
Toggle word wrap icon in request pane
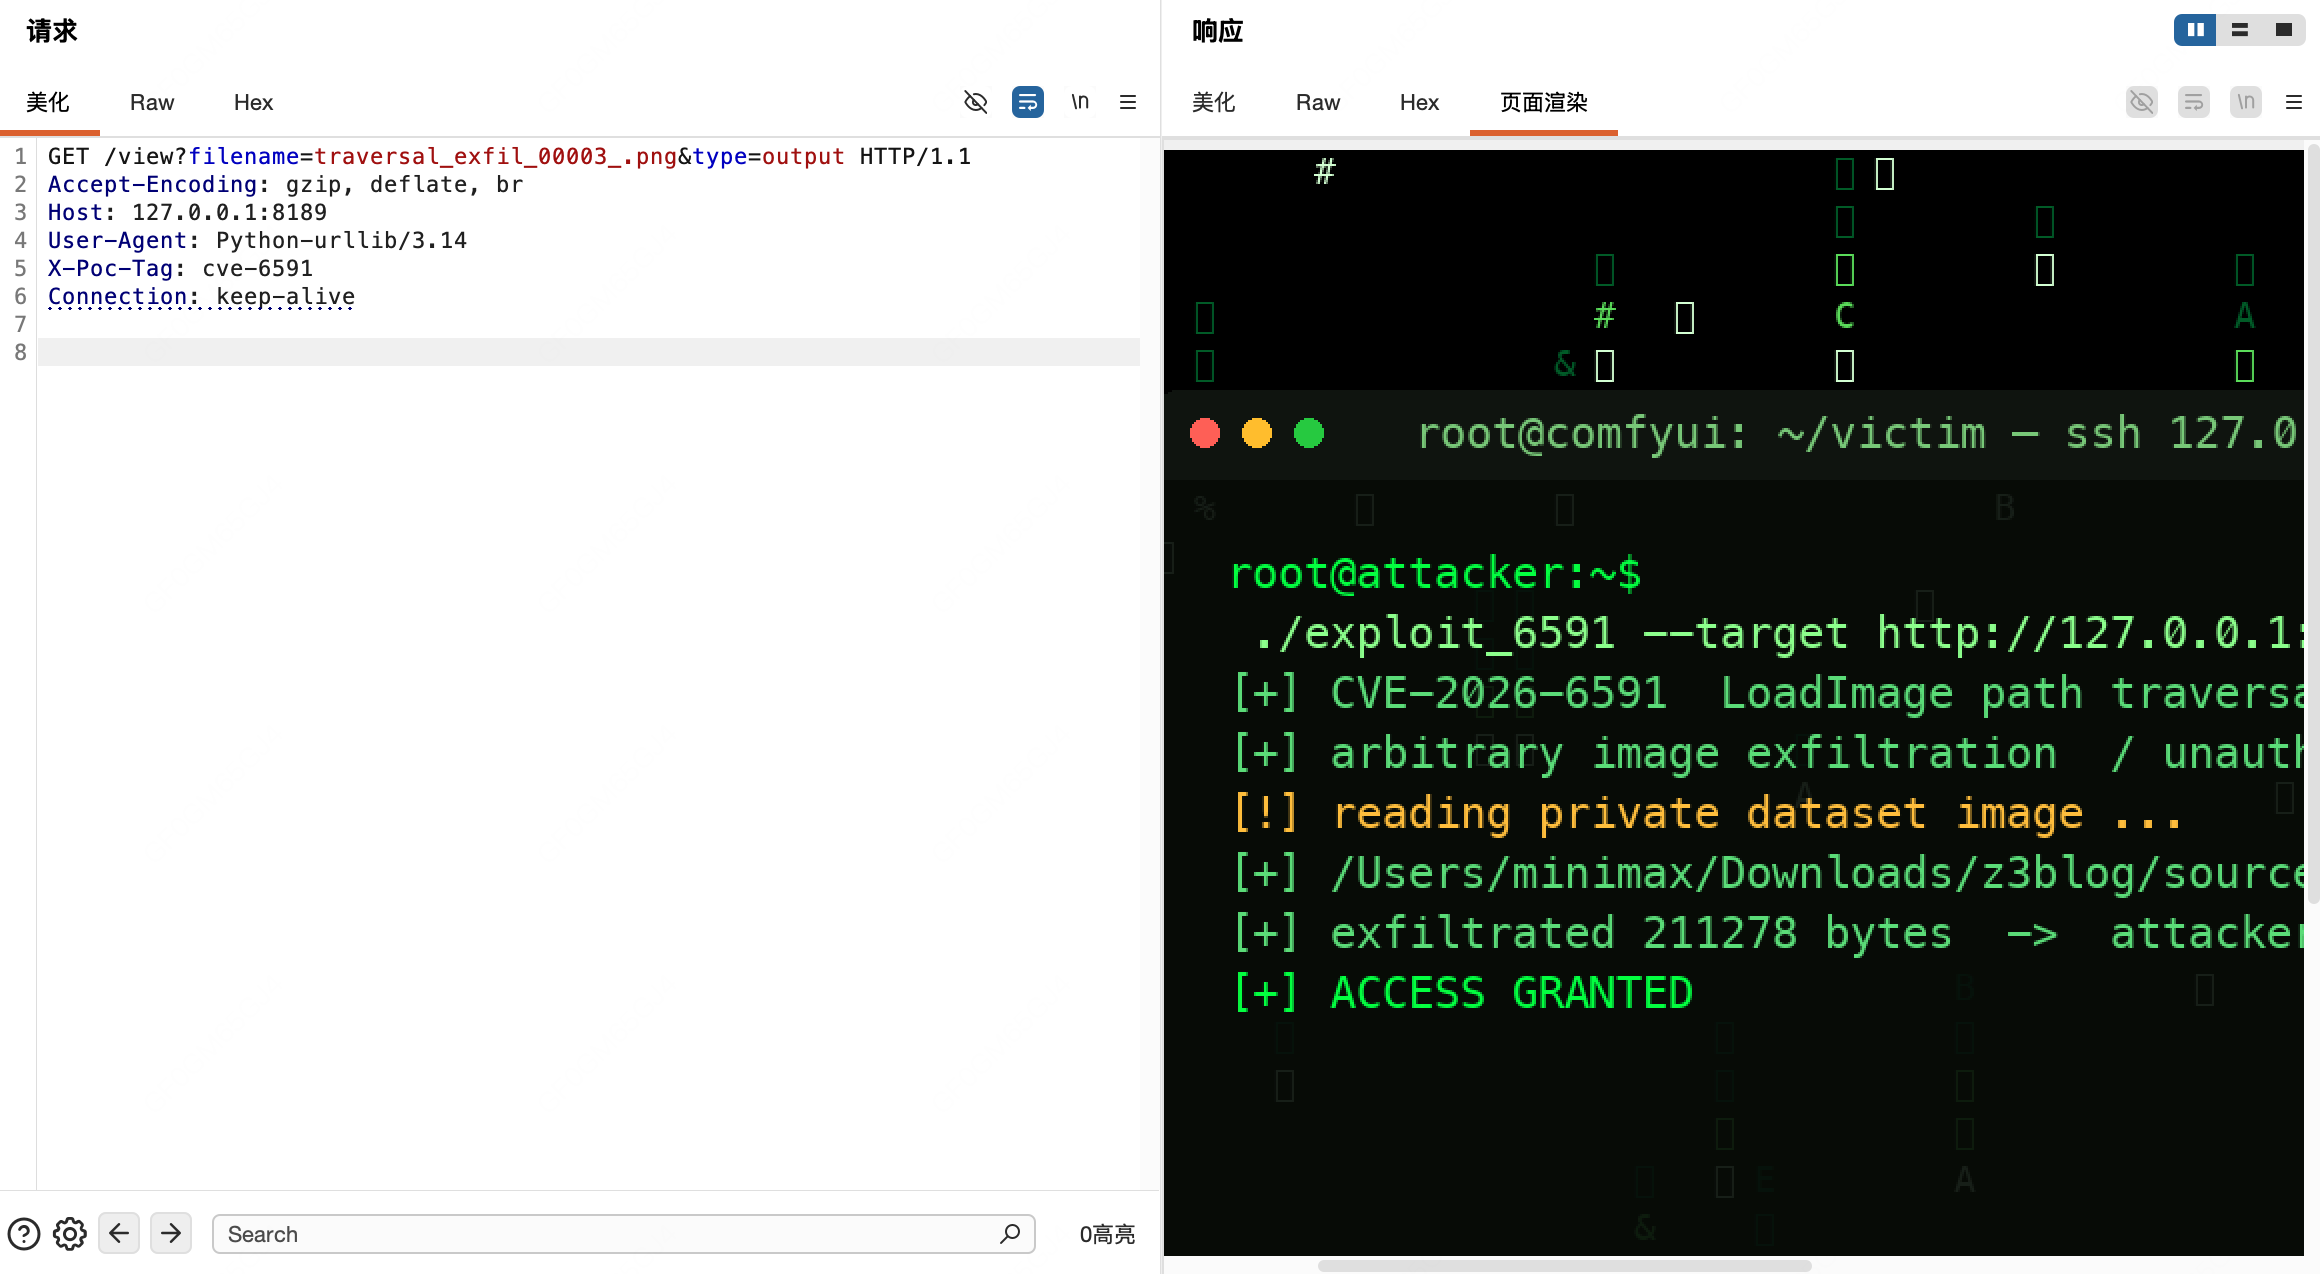1028,102
